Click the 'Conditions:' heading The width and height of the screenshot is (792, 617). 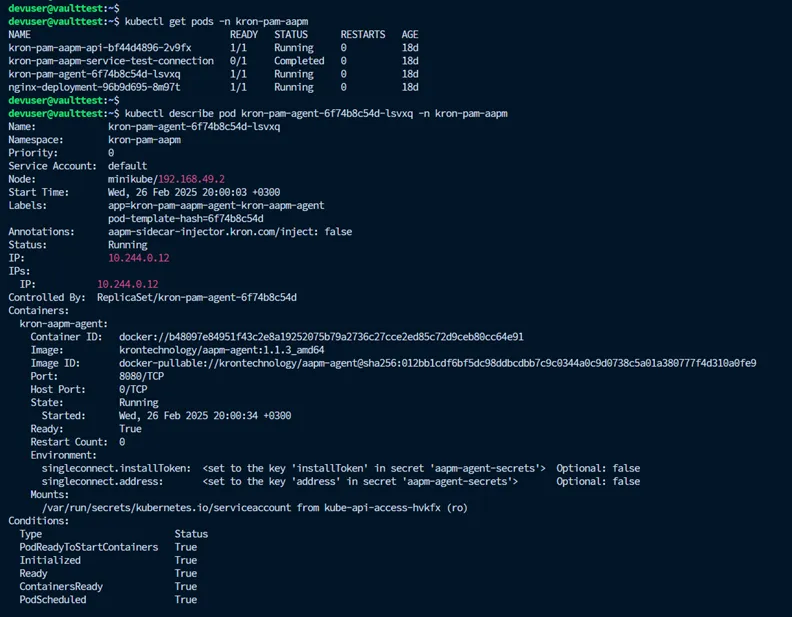coord(38,521)
